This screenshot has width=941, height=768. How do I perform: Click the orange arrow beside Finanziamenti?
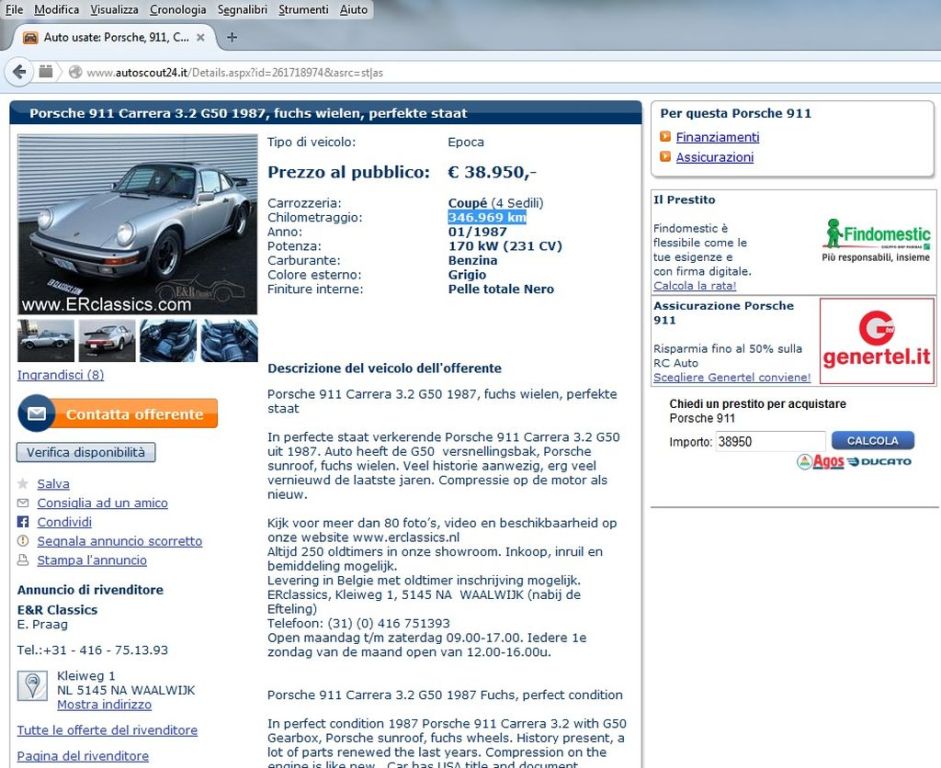tap(665, 137)
